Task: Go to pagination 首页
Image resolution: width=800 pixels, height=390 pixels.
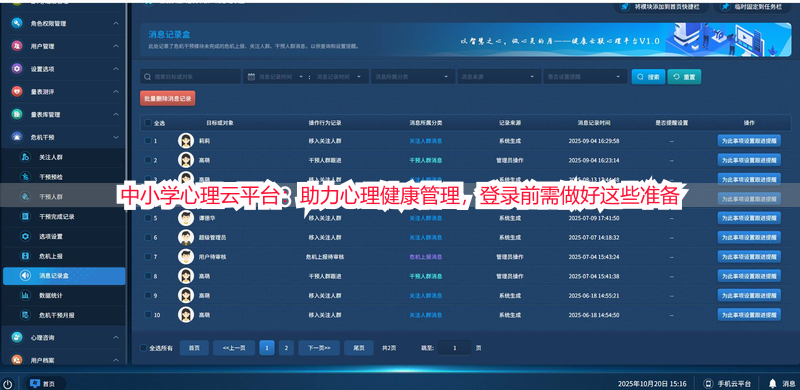Action: pyautogui.click(x=194, y=348)
